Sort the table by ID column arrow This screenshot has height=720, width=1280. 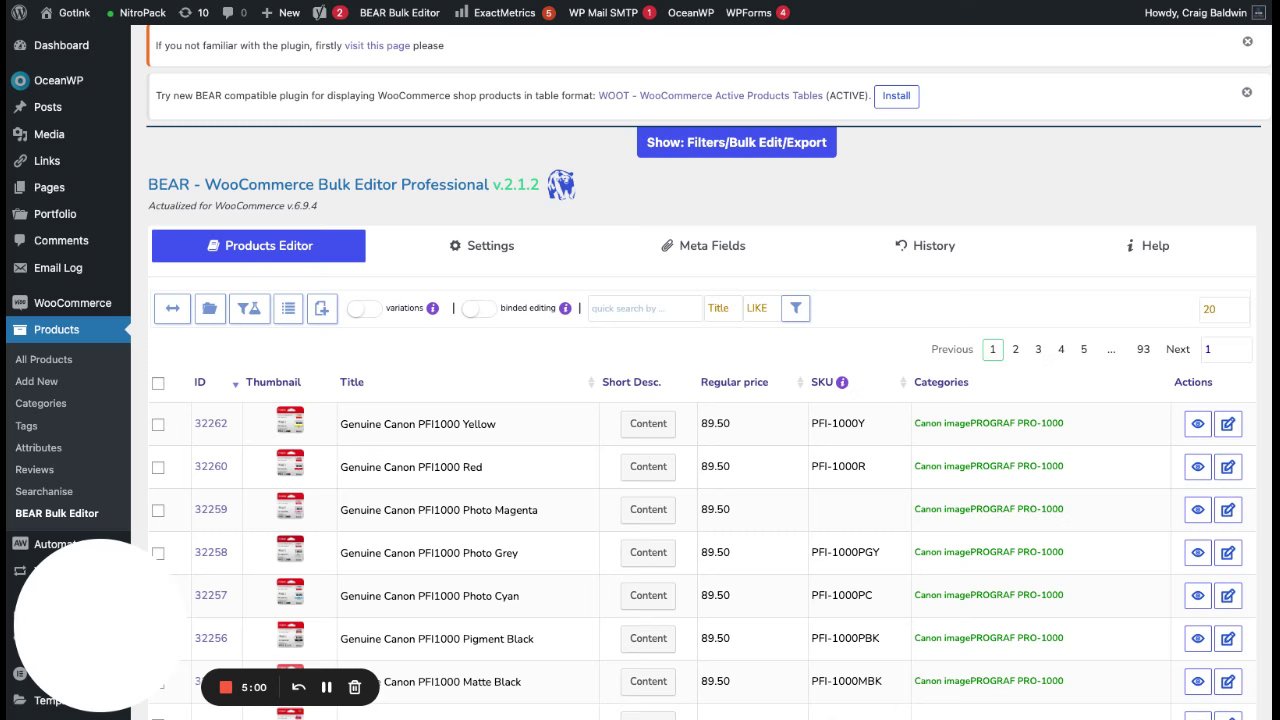pyautogui.click(x=236, y=384)
